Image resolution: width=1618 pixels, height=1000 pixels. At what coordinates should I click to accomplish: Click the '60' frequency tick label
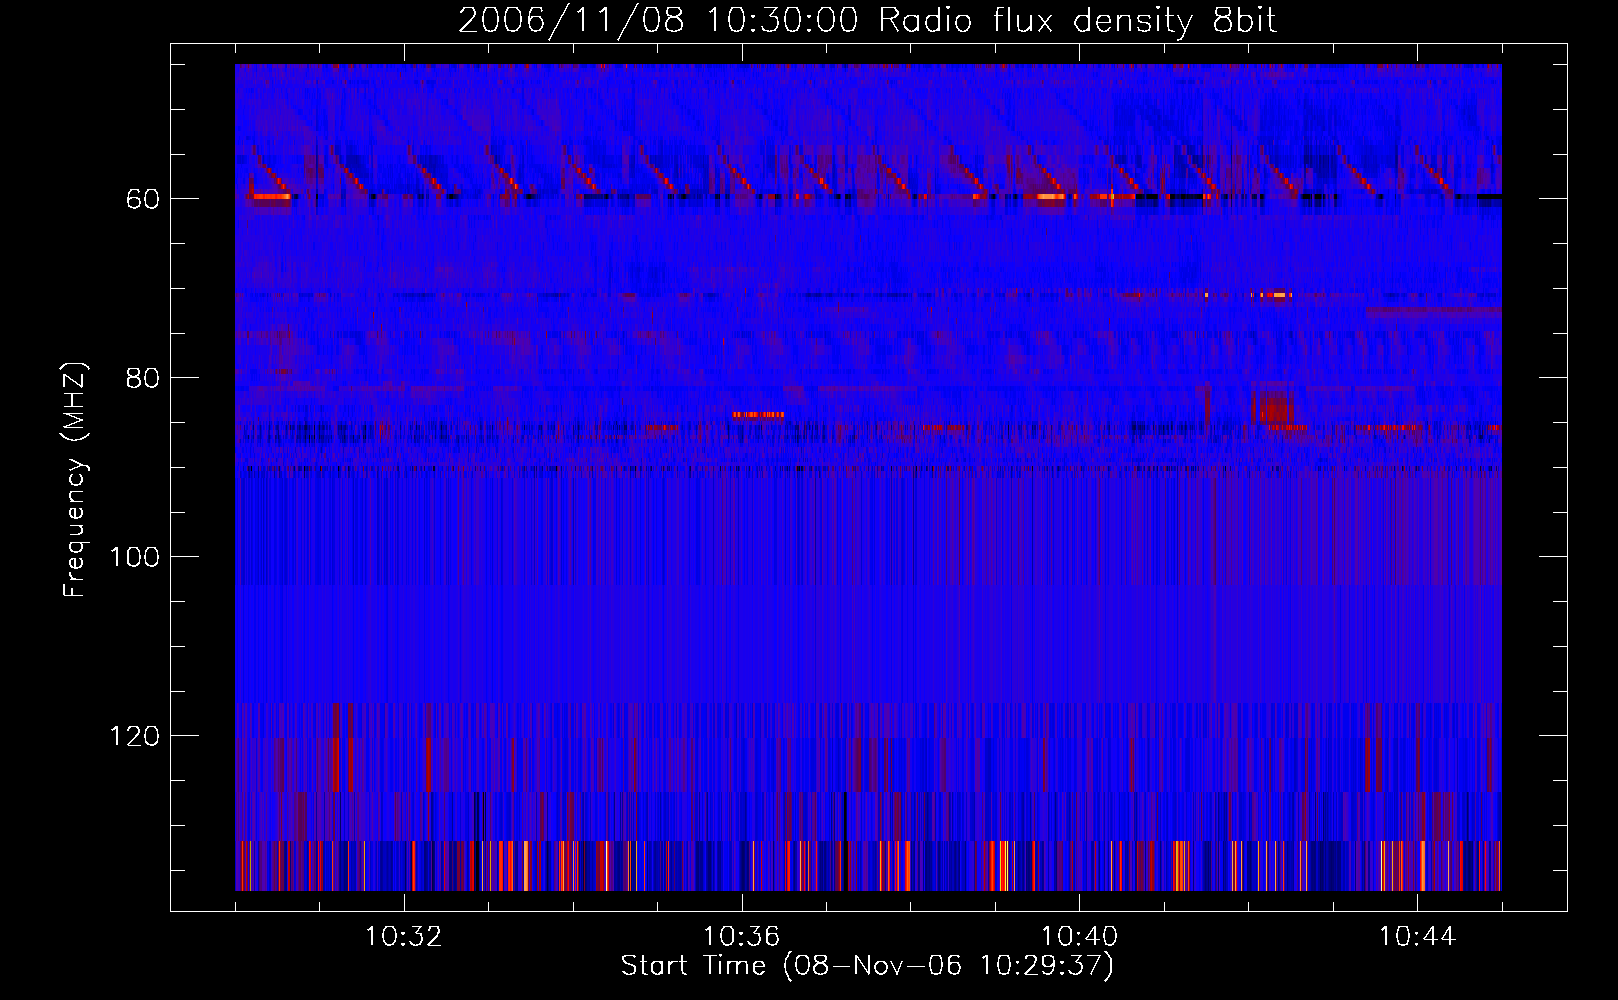pyautogui.click(x=142, y=199)
